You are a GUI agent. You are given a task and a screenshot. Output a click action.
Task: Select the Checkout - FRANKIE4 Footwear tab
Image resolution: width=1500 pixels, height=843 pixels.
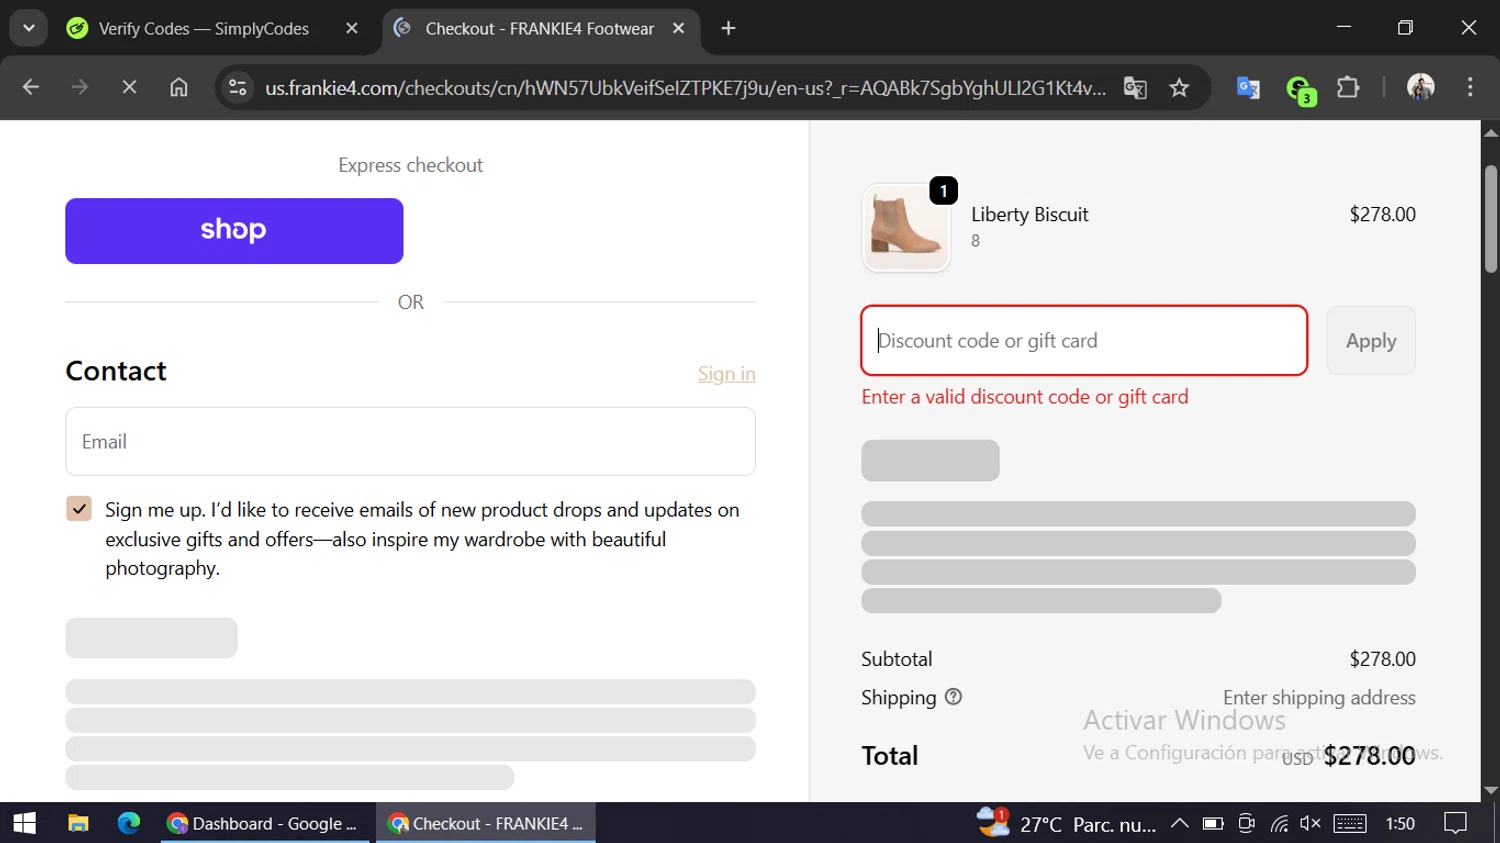(540, 28)
